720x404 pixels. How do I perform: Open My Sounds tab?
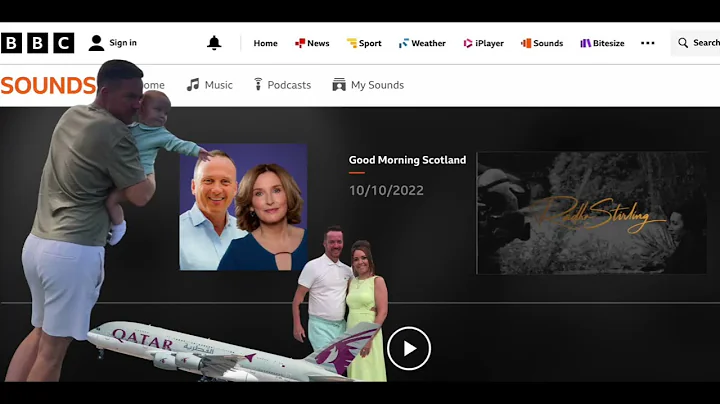(x=368, y=85)
